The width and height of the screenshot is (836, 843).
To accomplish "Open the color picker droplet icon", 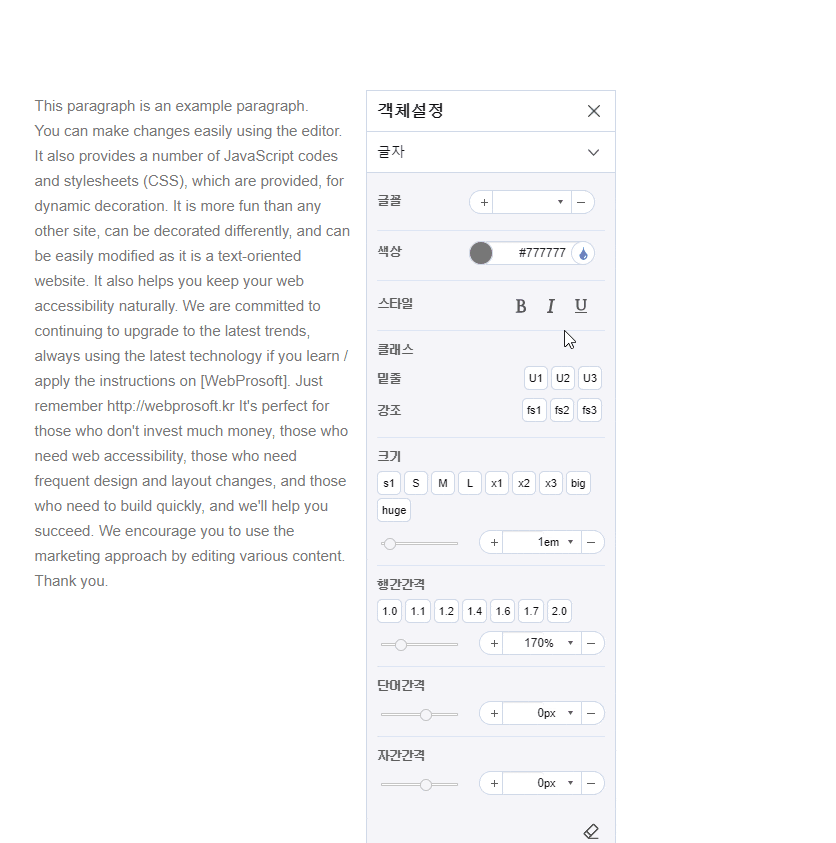I will coord(583,253).
